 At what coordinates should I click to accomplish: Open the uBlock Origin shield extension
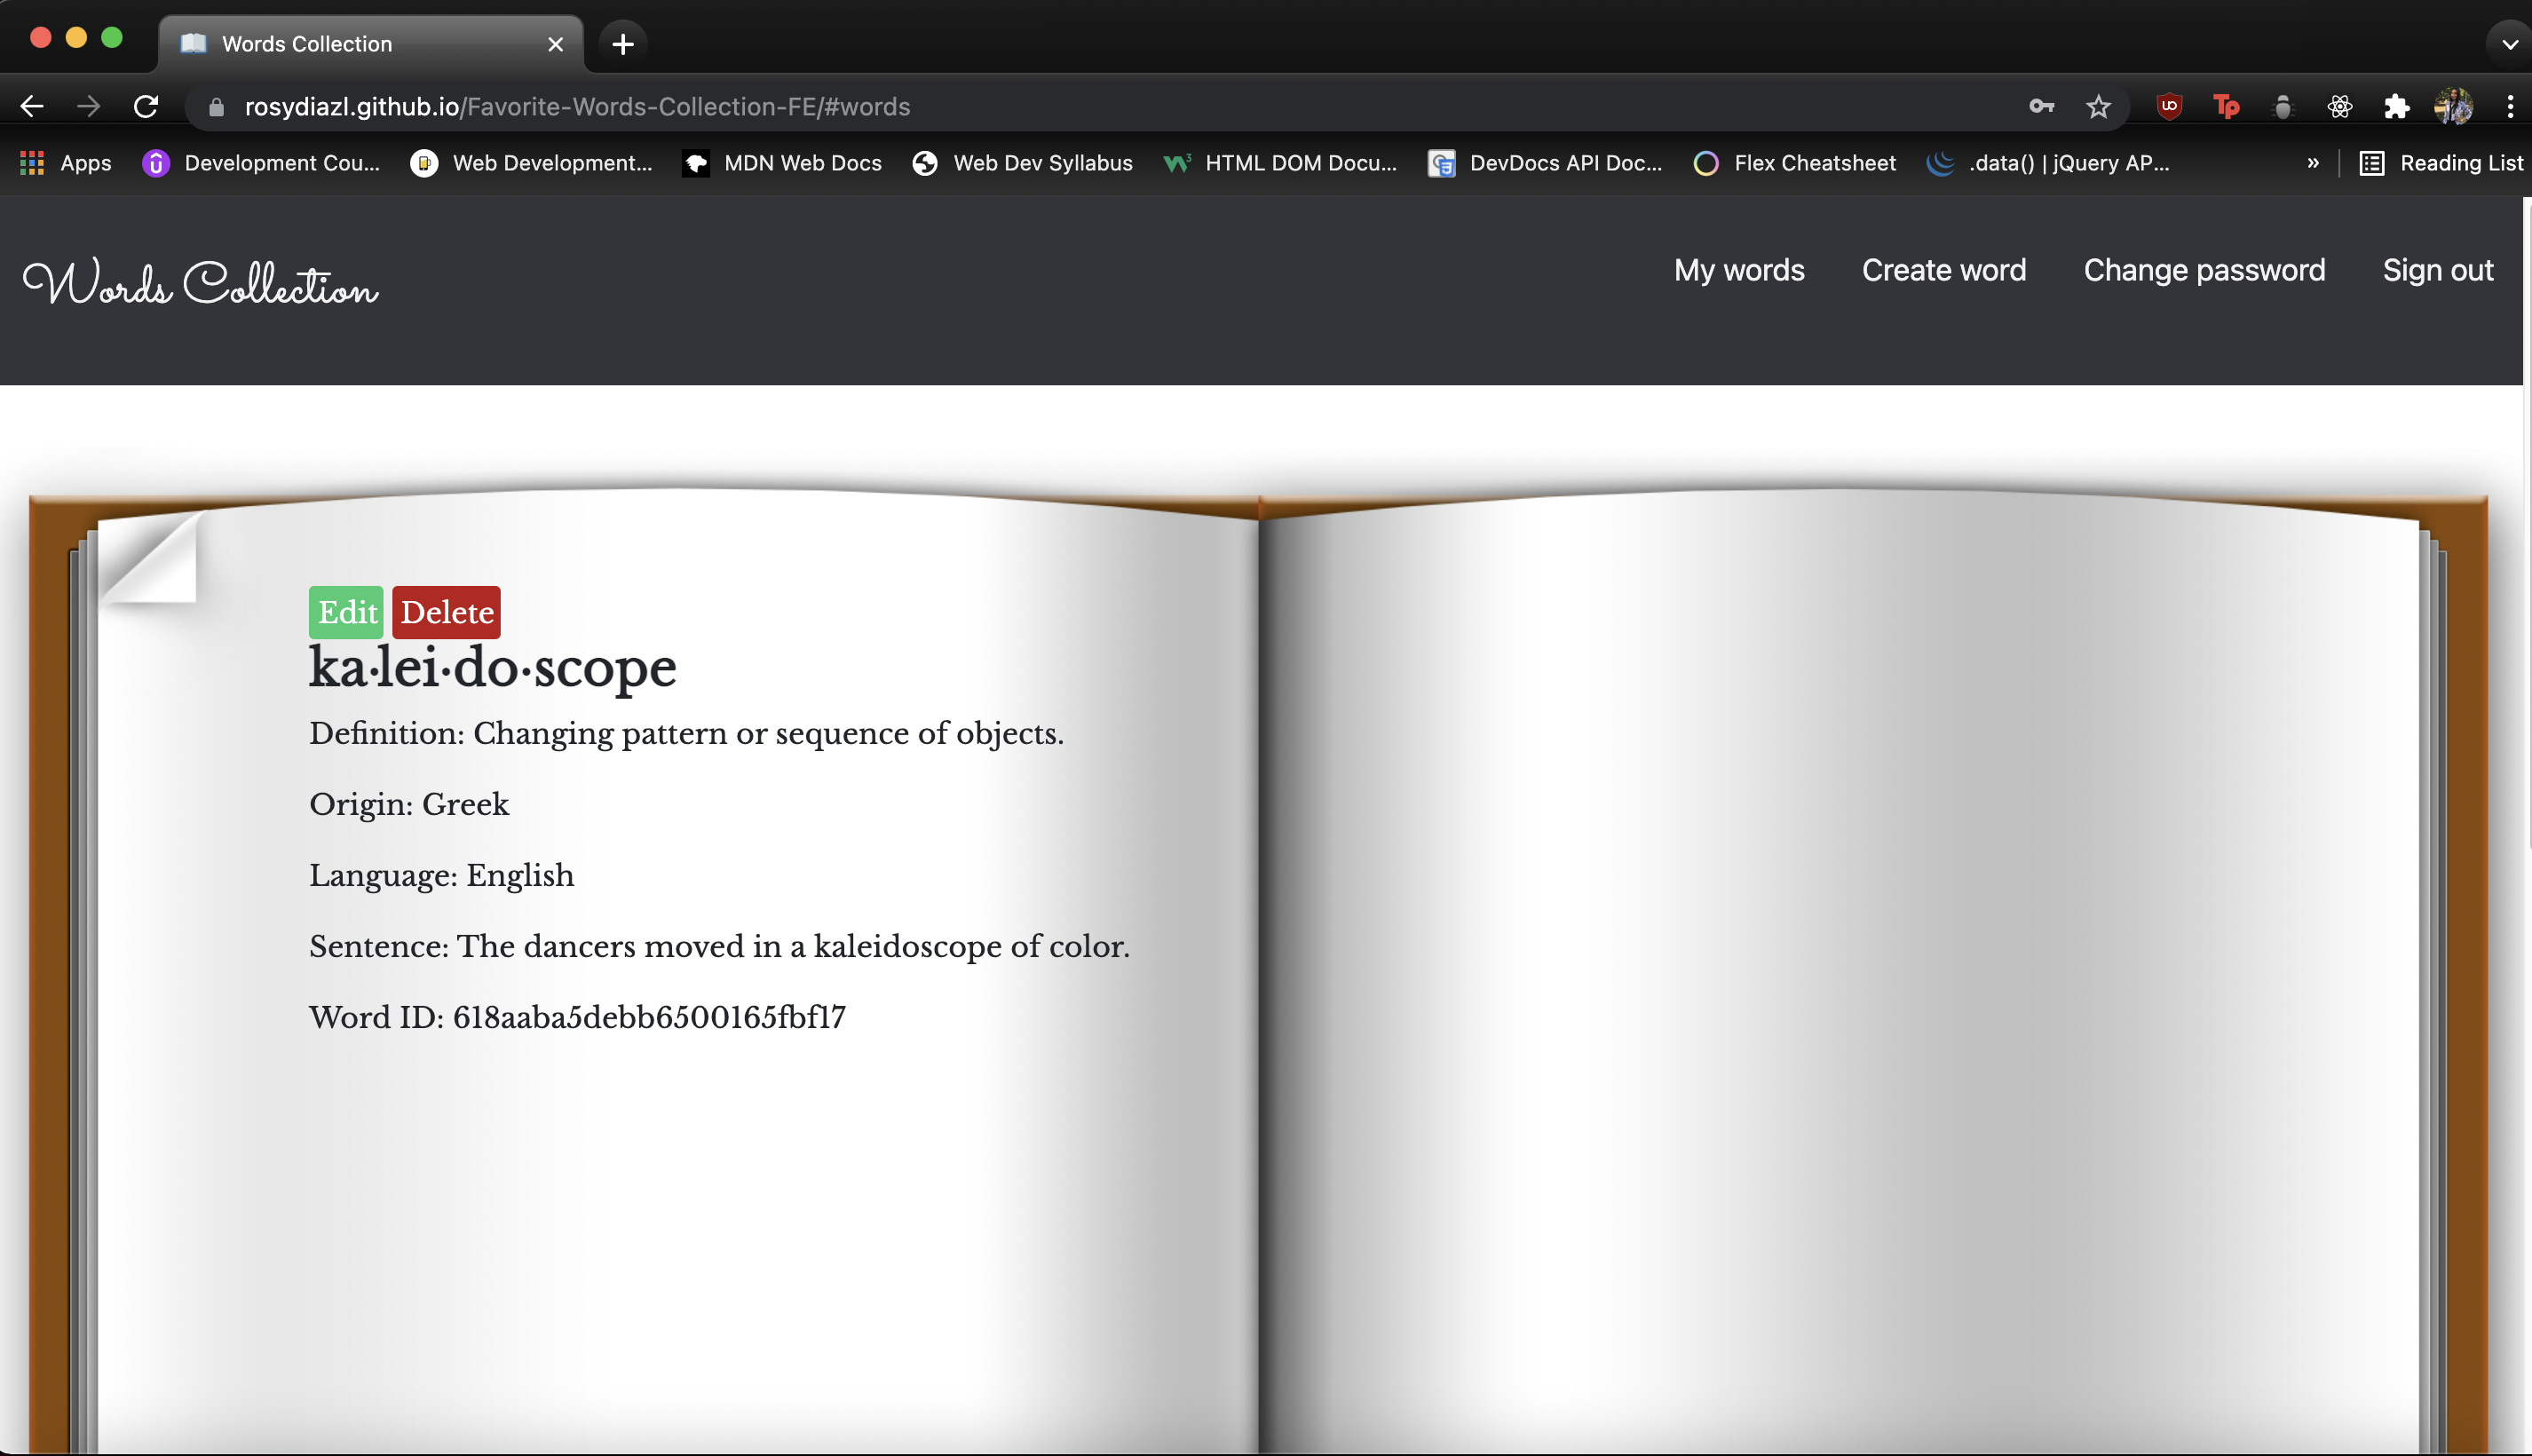pyautogui.click(x=2169, y=106)
